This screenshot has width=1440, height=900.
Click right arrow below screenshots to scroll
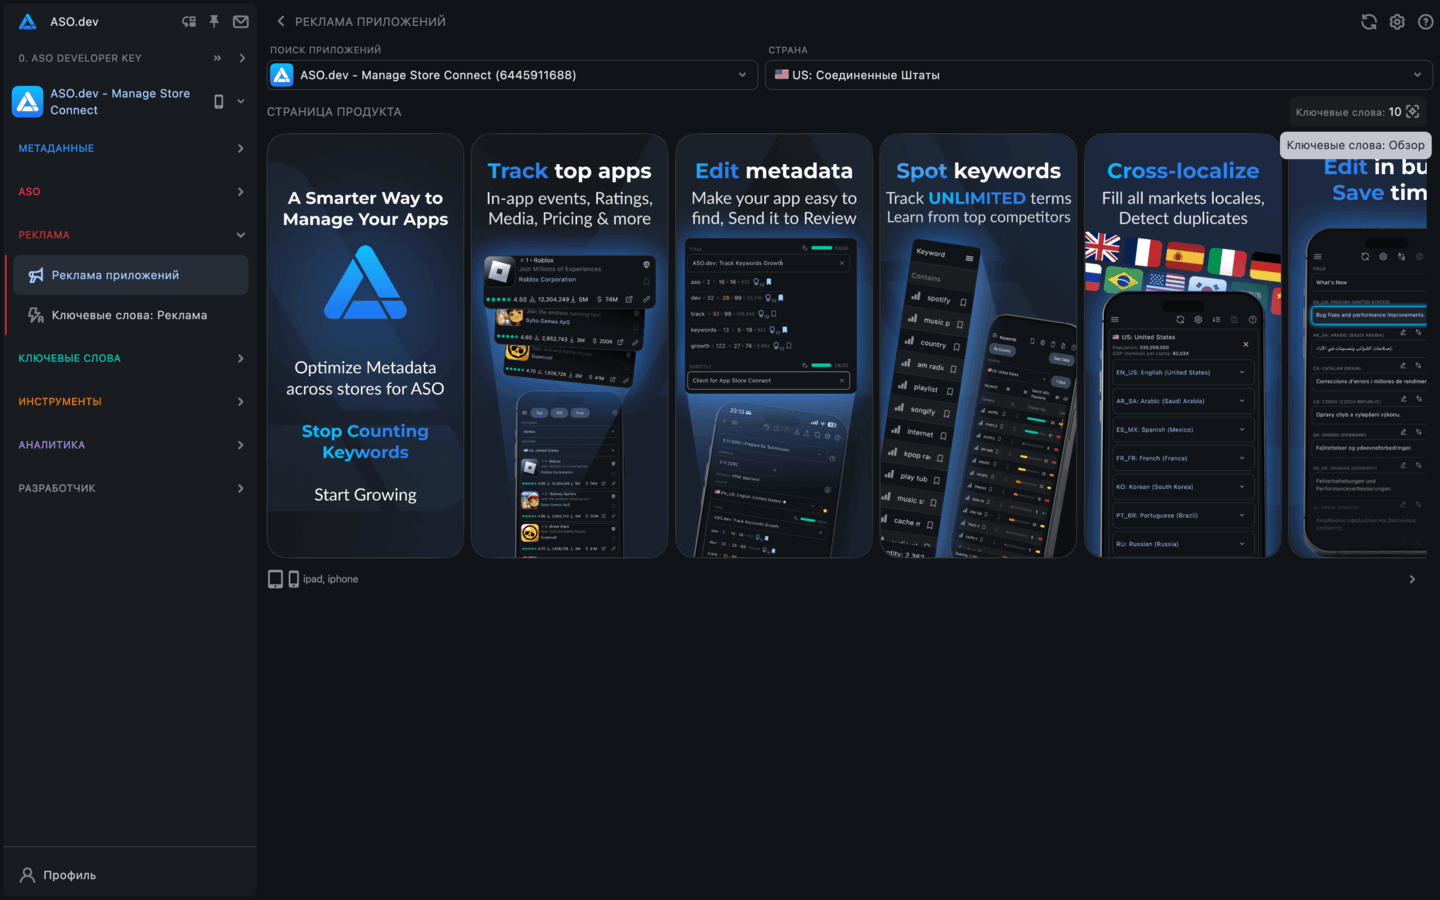[x=1412, y=579]
